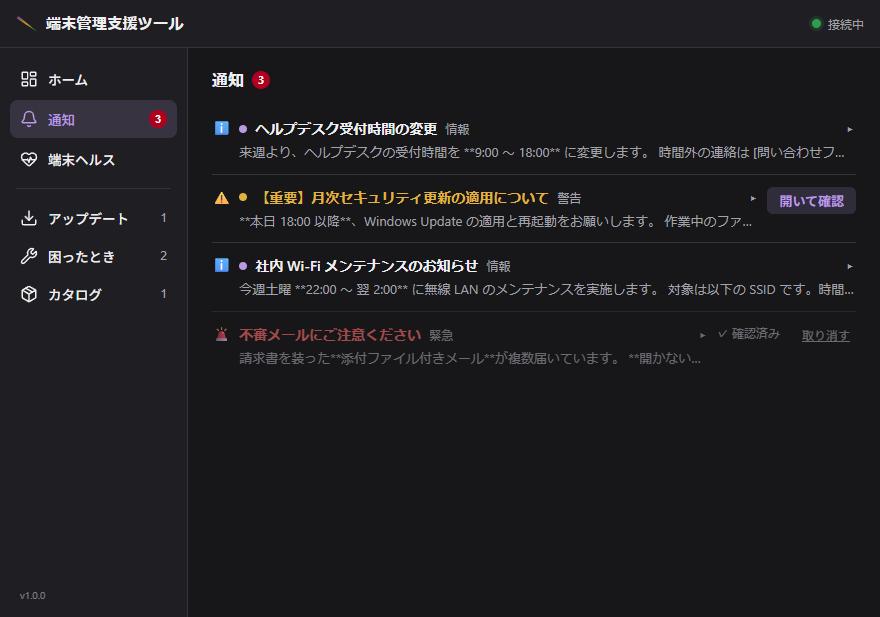Open 【重要】月次セキュリティ更新の適用について title

point(402,198)
